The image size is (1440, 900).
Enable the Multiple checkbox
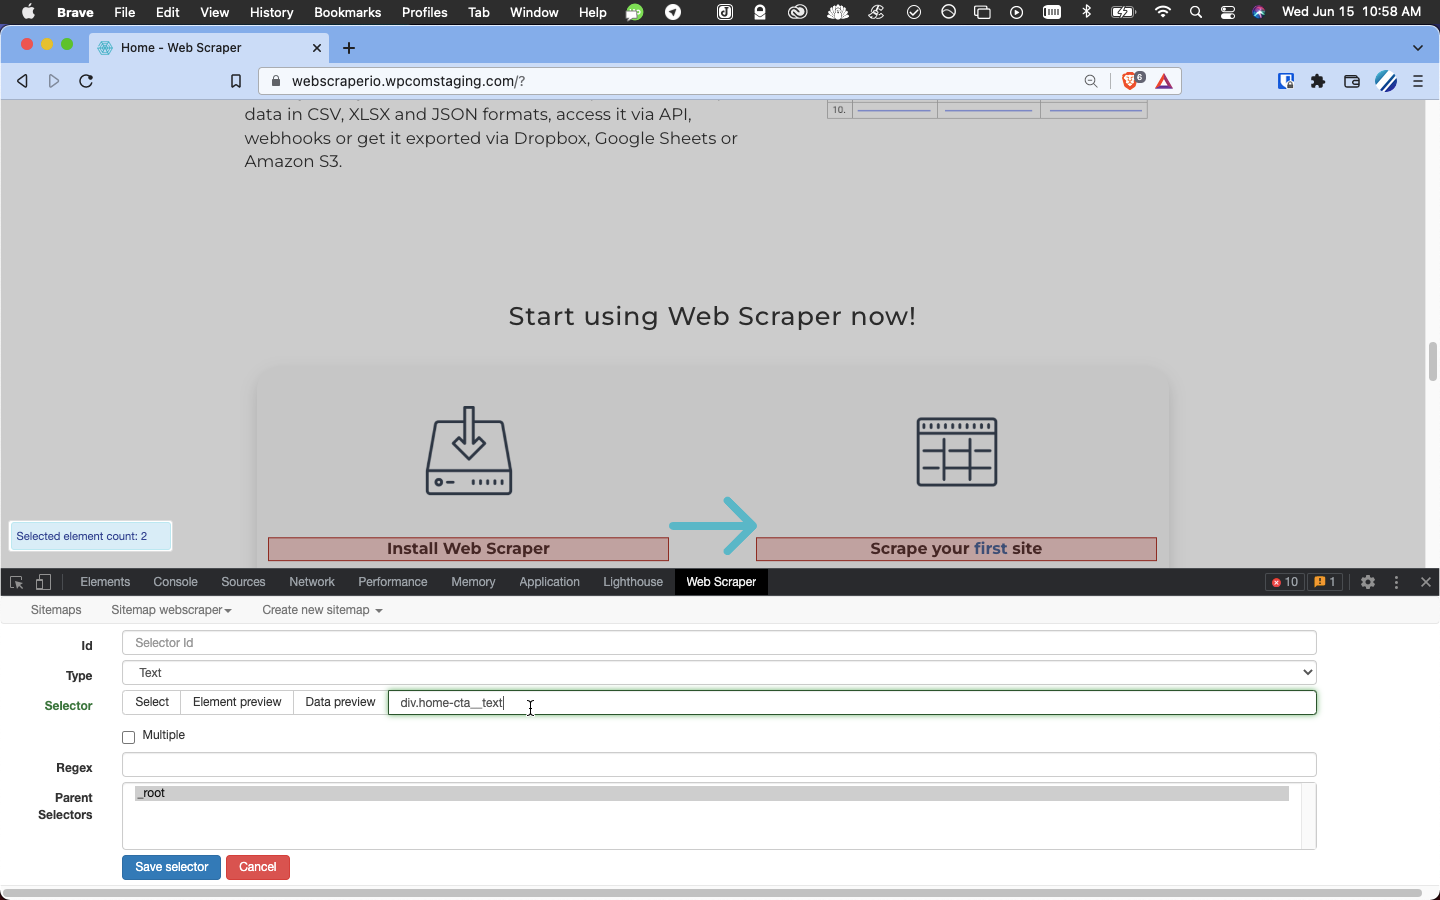click(129, 737)
